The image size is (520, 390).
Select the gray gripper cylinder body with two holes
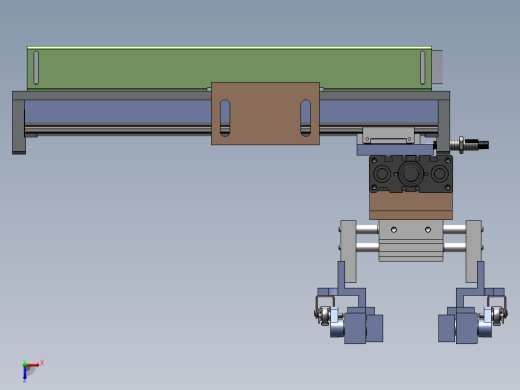tap(411, 240)
